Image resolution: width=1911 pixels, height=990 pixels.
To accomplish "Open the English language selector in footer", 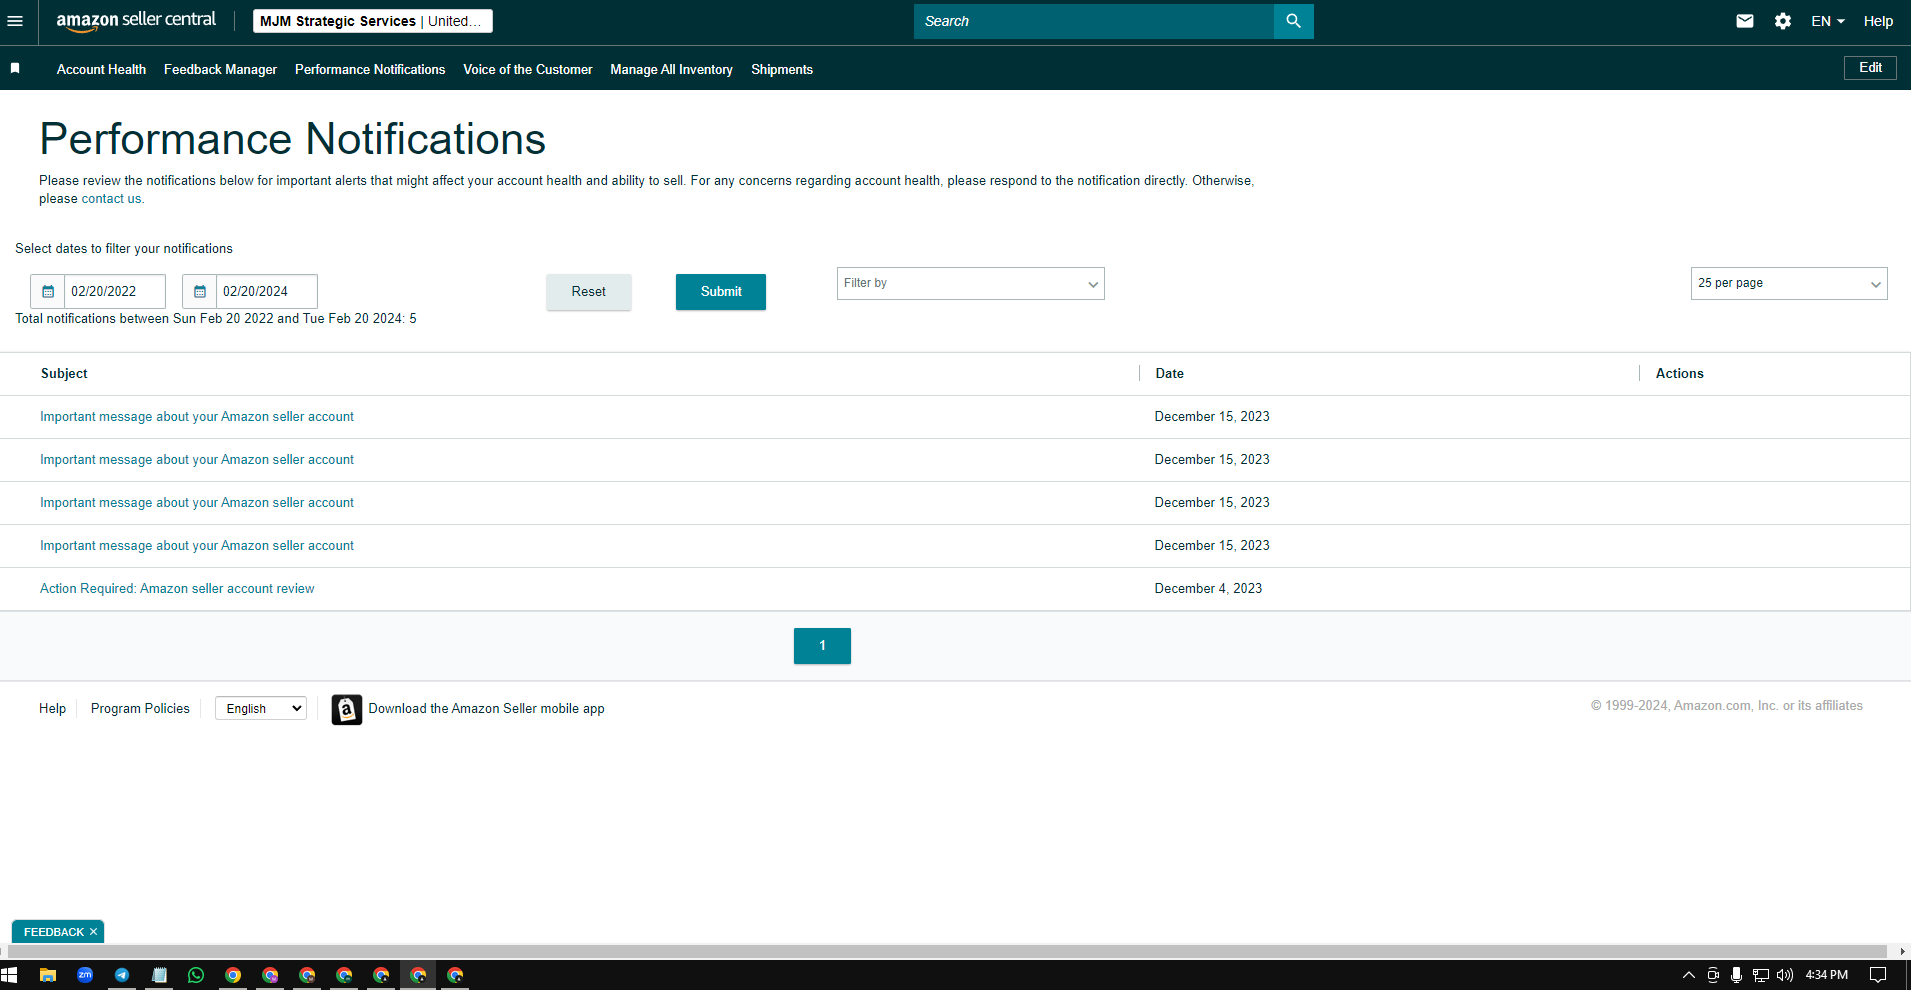I will pyautogui.click(x=261, y=709).
